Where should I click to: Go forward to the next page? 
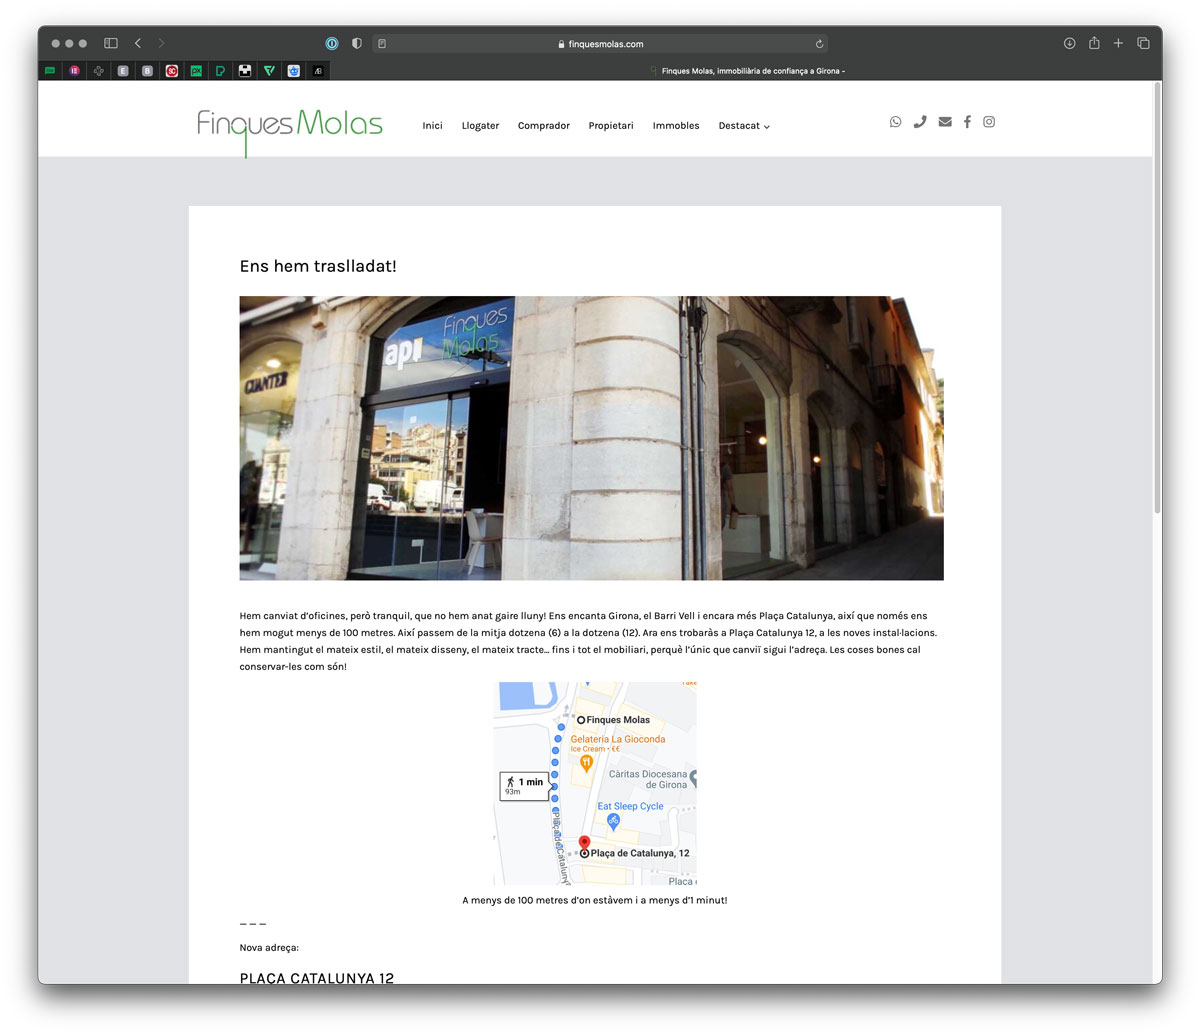click(x=161, y=43)
